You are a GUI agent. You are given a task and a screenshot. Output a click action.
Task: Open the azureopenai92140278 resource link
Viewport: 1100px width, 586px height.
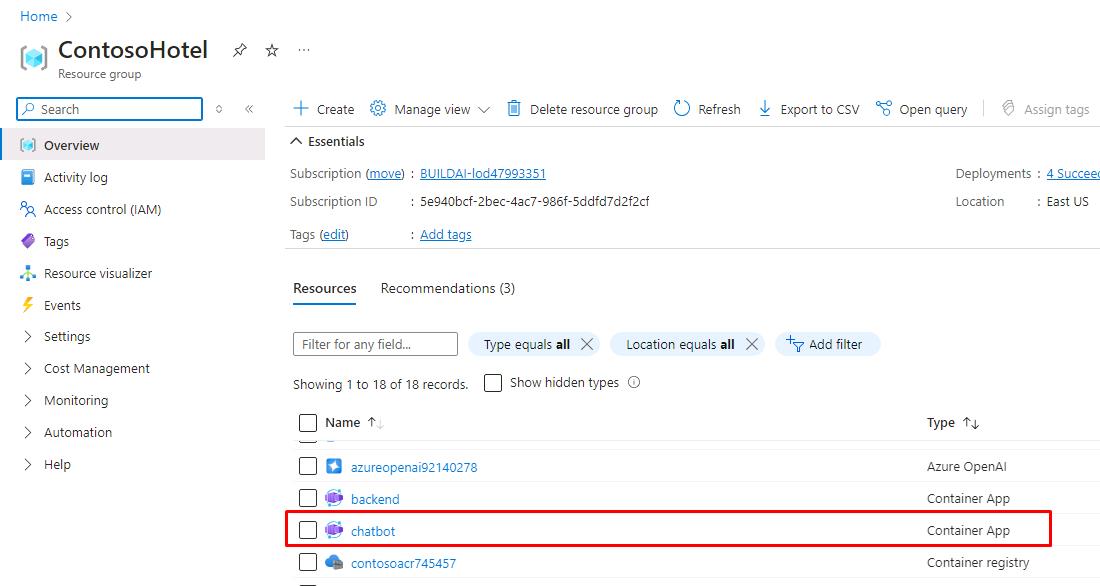414,467
